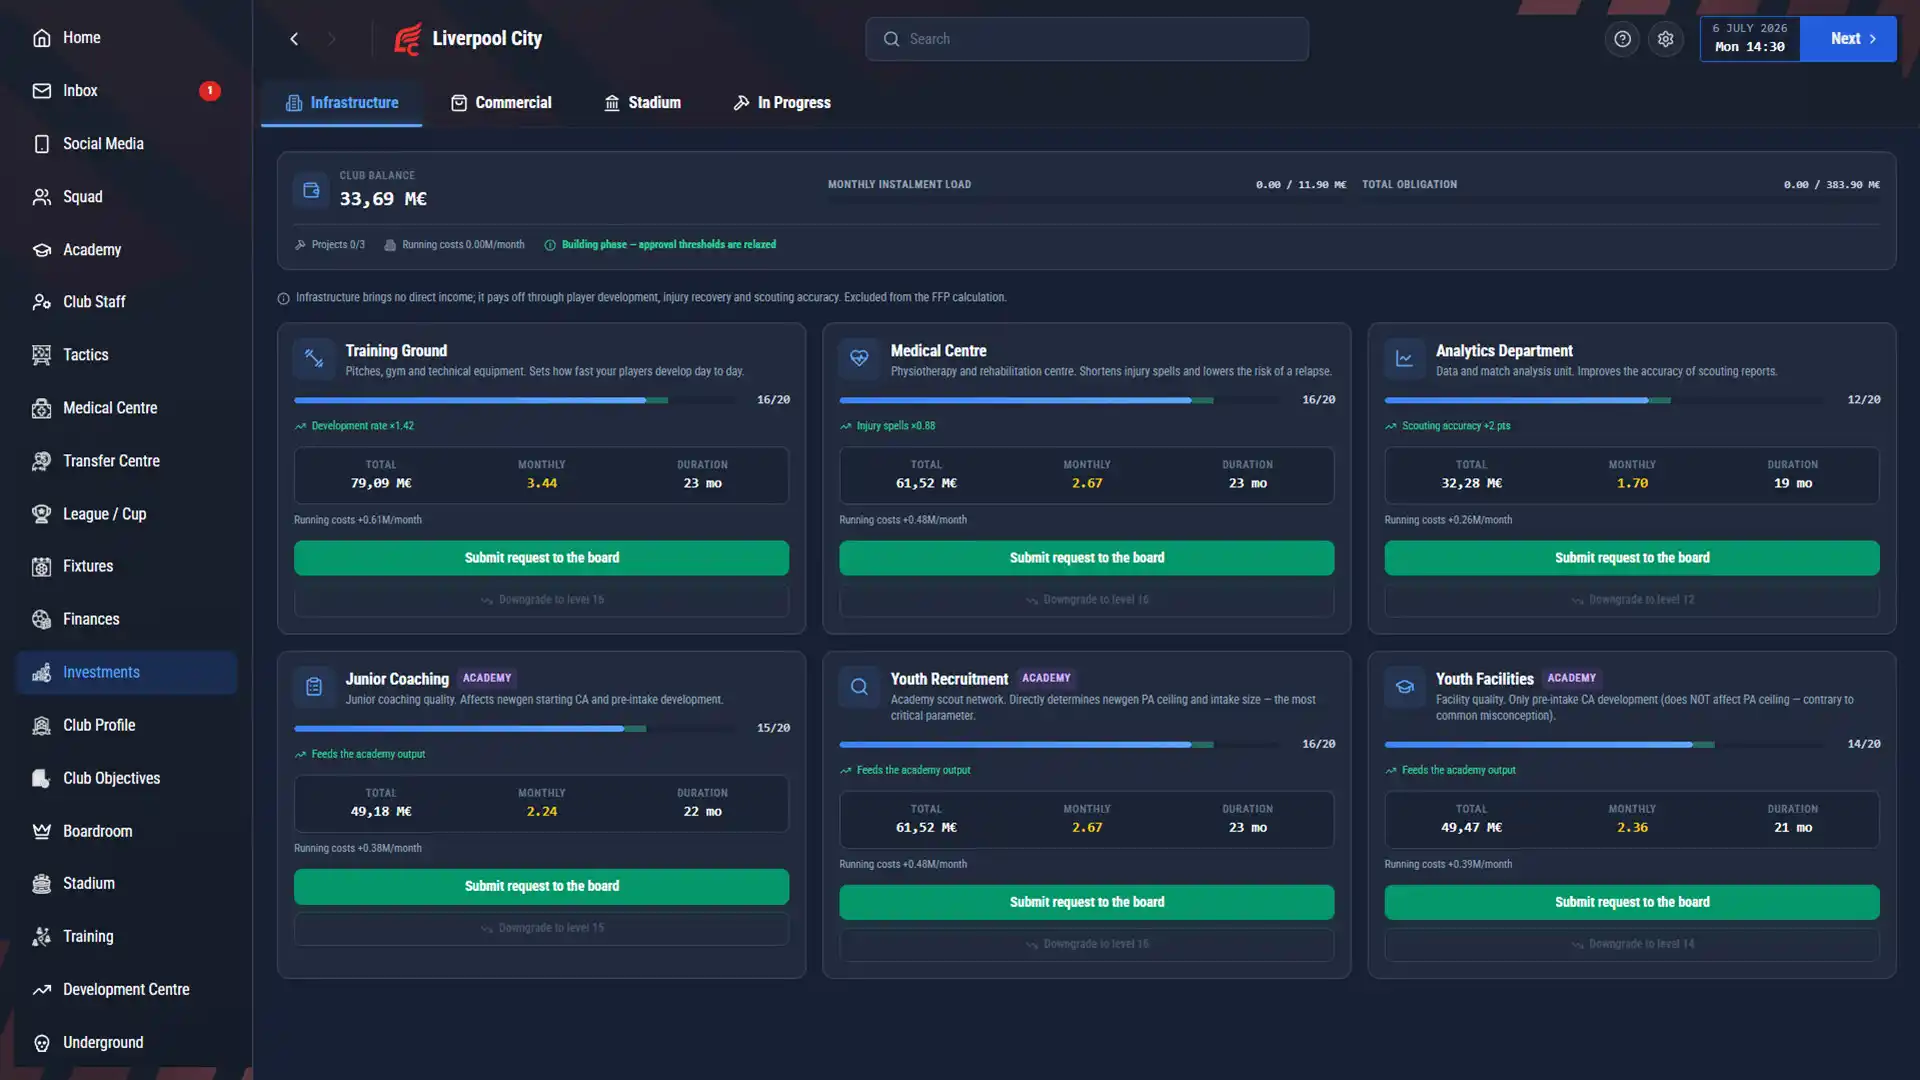Open the Club Profile icon
This screenshot has width=1920, height=1080.
pos(41,726)
